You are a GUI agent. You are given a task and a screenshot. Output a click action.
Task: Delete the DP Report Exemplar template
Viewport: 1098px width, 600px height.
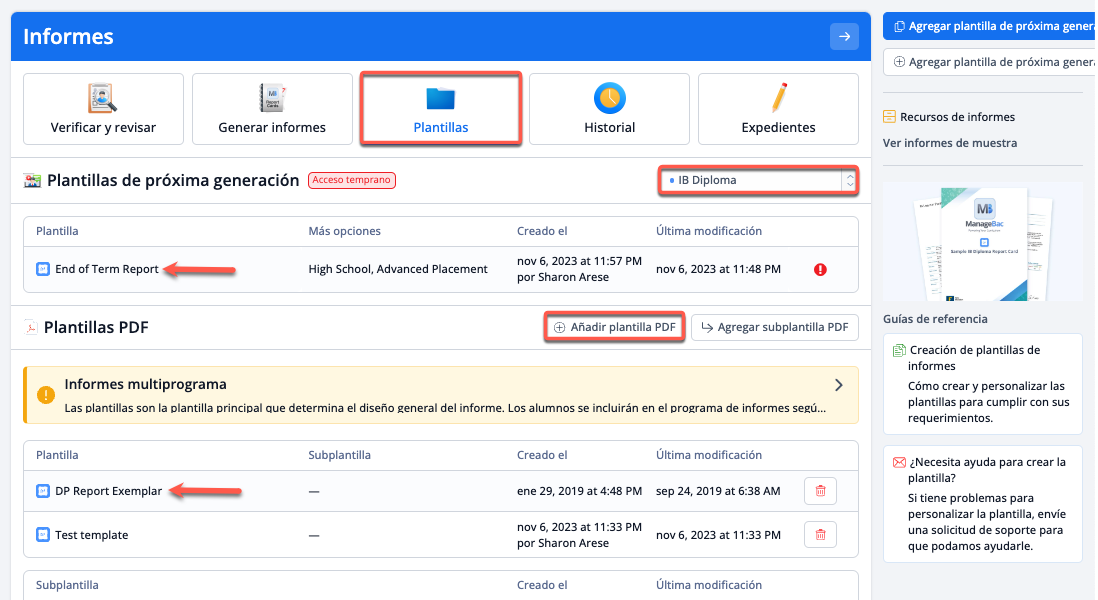tap(820, 491)
